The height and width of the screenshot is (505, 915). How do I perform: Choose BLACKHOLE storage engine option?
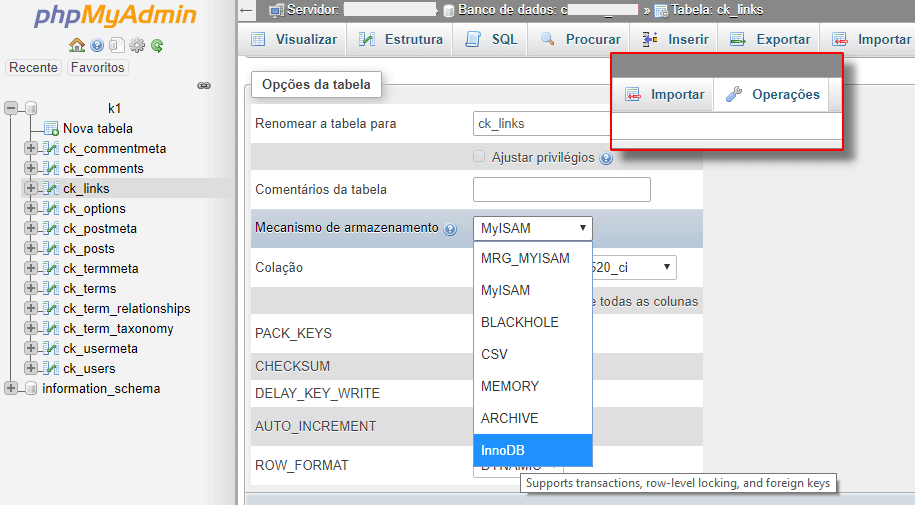533,322
